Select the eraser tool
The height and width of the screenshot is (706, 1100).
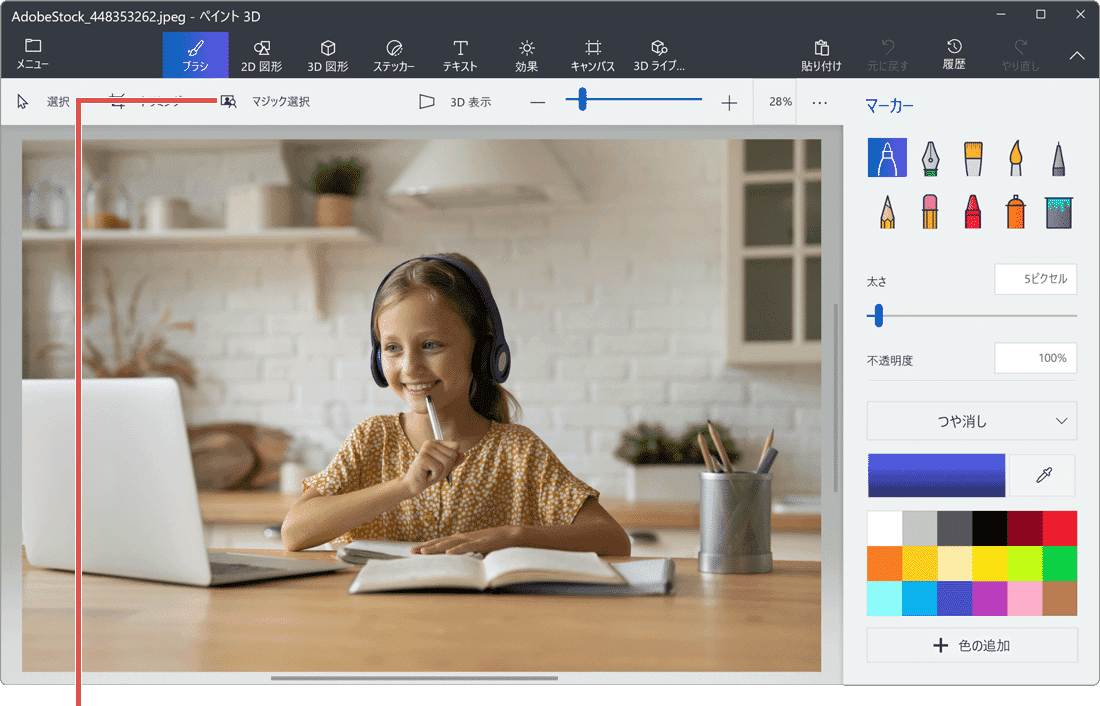point(930,211)
